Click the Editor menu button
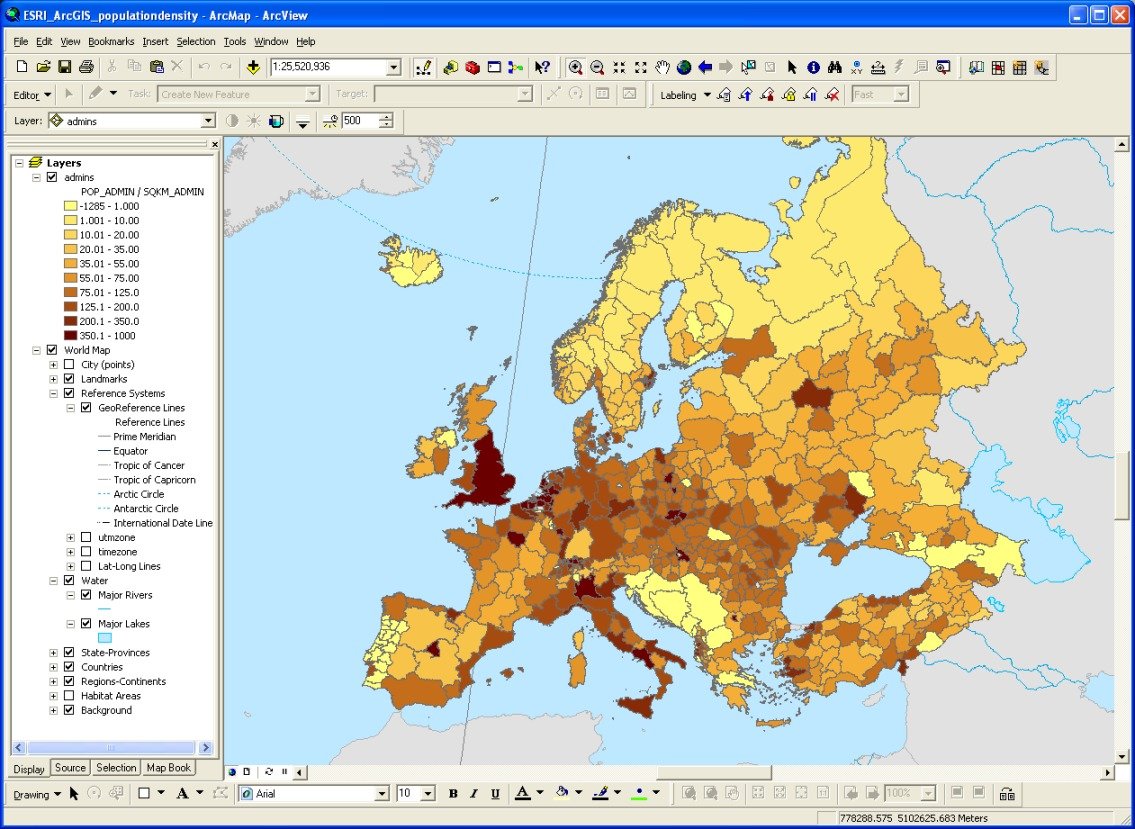 pos(32,95)
